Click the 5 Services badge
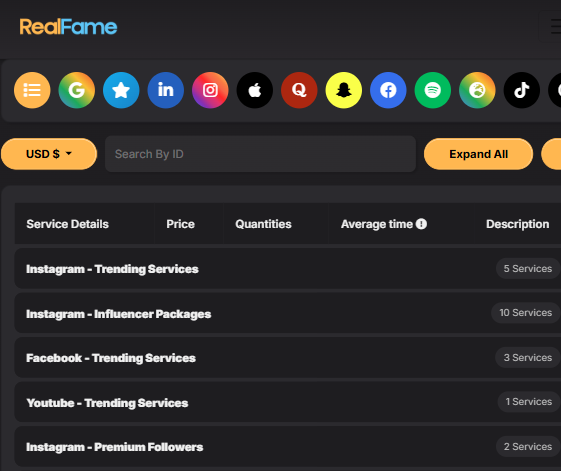Viewport: 561px width, 471px height. click(528, 268)
